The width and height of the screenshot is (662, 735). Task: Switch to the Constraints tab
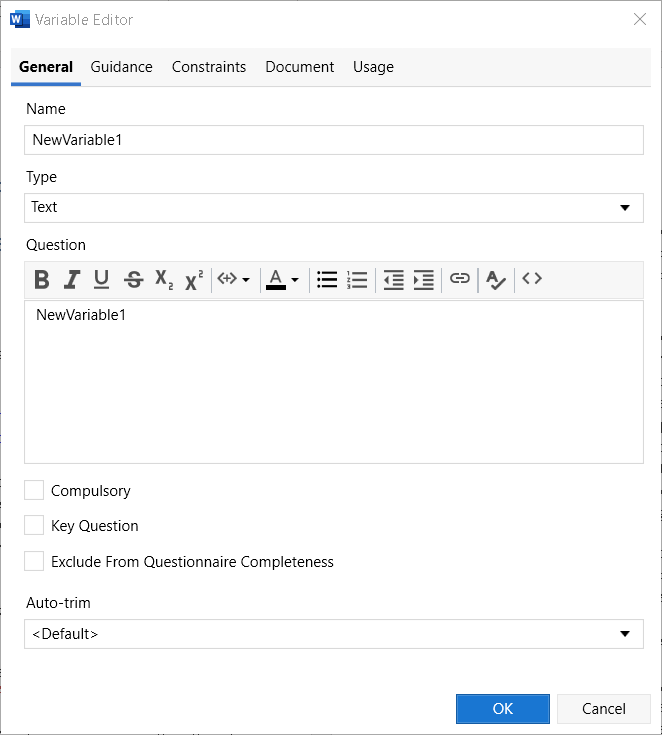coord(209,67)
